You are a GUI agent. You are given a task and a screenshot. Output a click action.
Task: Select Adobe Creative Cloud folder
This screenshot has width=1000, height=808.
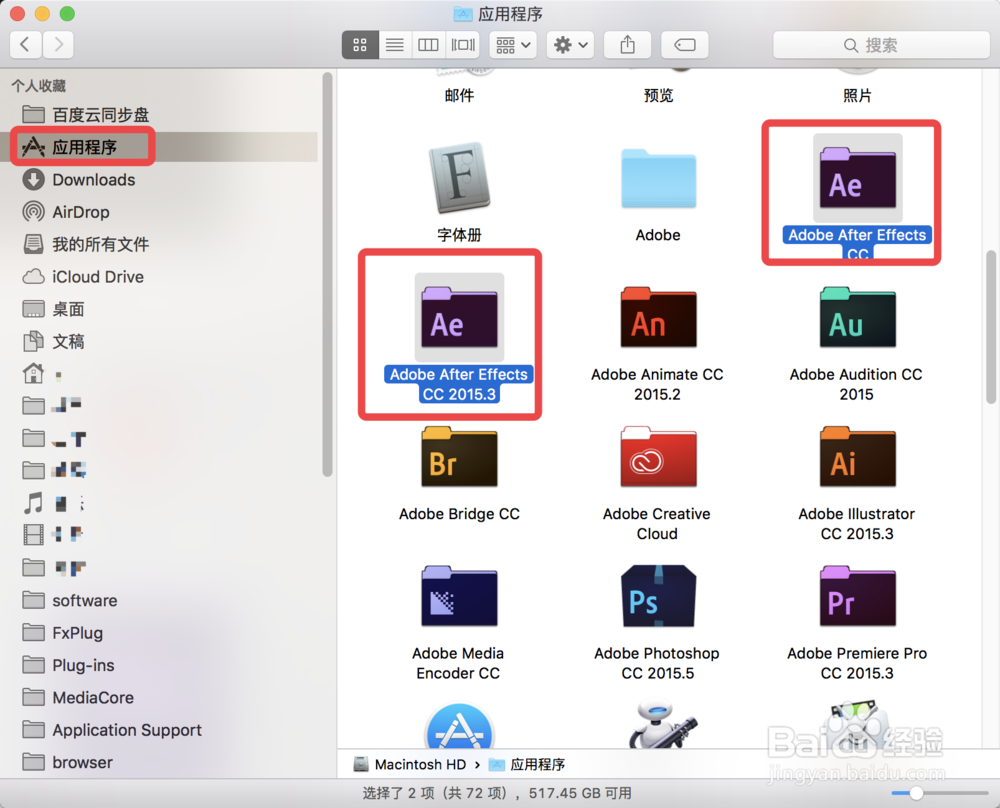[658, 457]
